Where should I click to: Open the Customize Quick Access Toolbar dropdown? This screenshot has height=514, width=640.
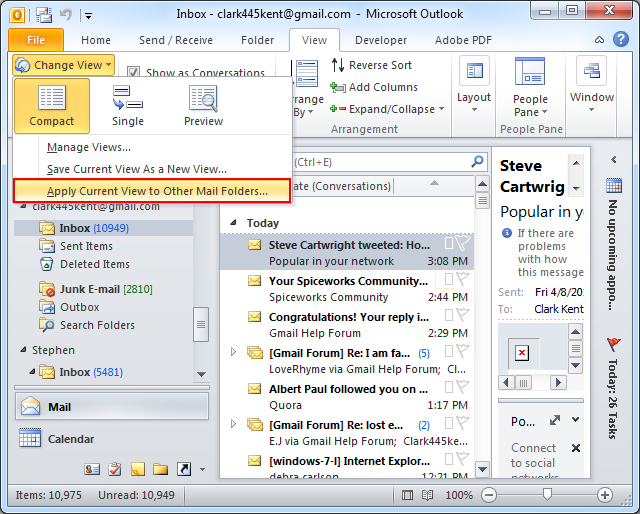tap(88, 16)
